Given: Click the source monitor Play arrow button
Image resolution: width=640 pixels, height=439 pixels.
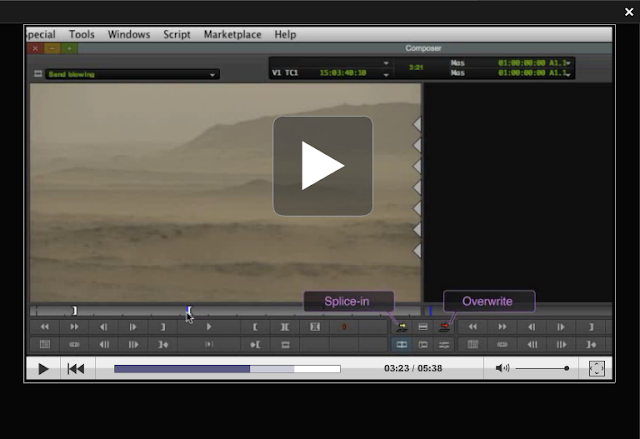Looking at the screenshot, I should point(209,327).
